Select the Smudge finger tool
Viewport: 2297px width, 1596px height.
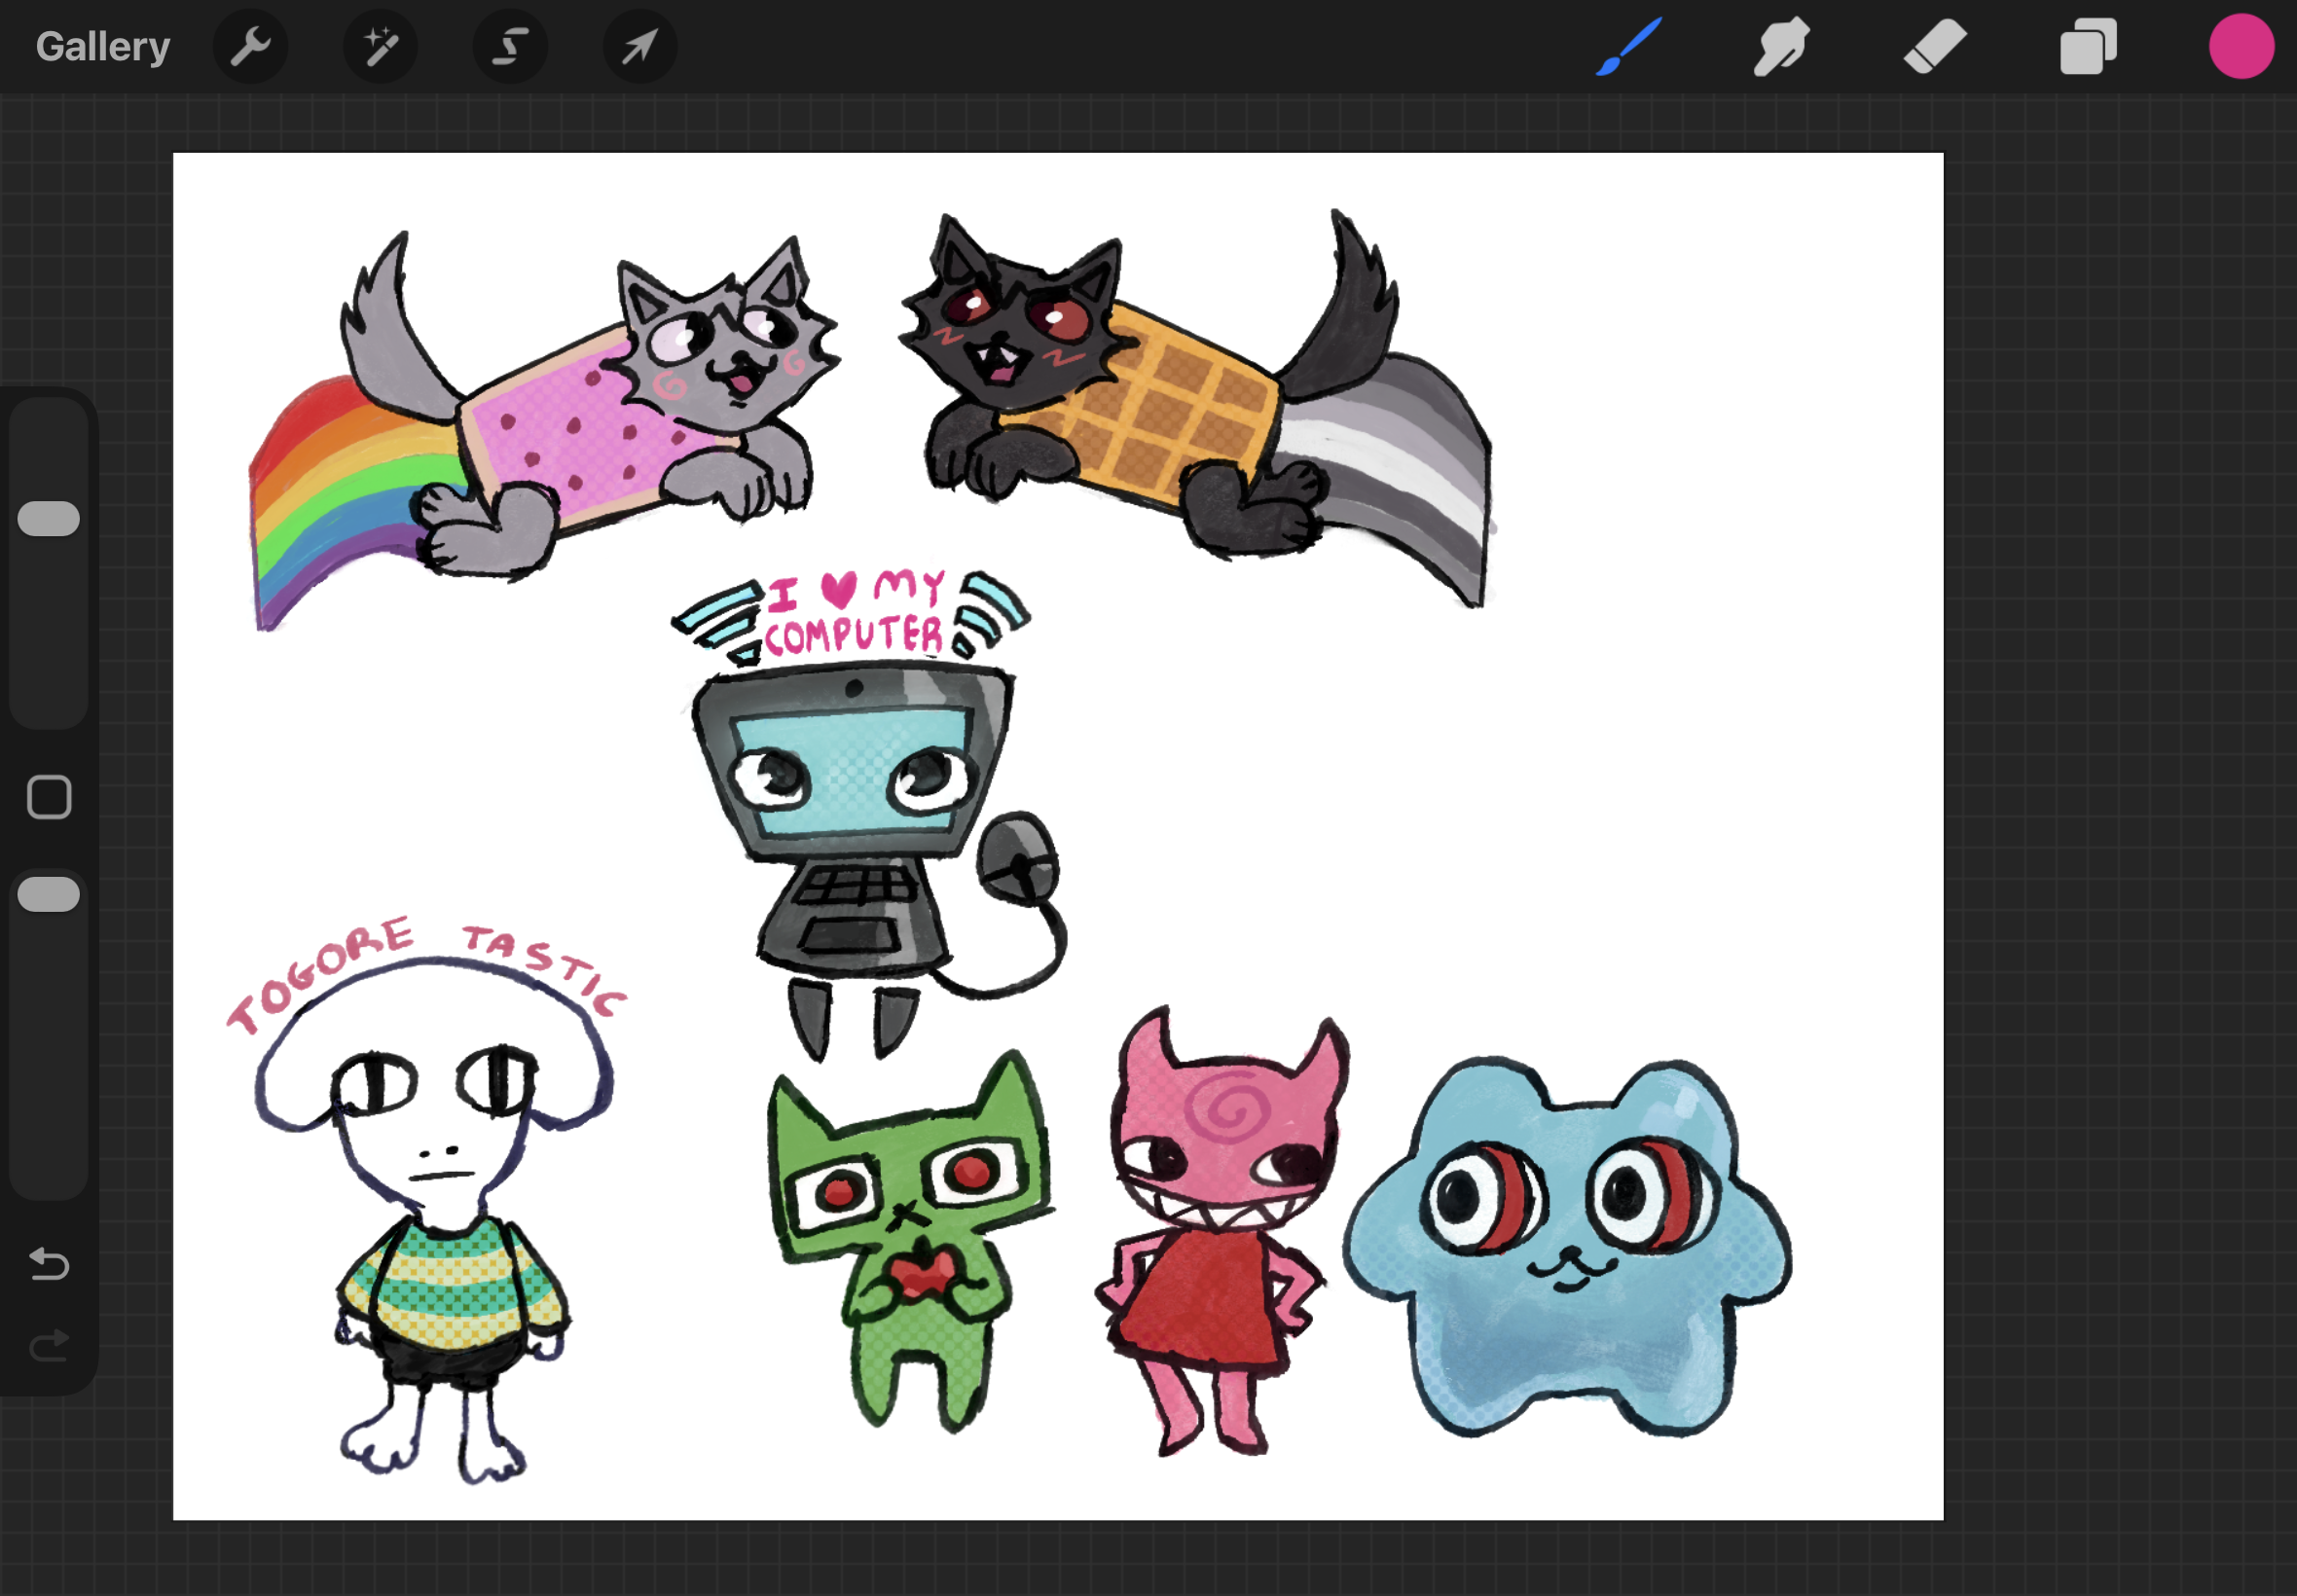(x=1781, y=46)
